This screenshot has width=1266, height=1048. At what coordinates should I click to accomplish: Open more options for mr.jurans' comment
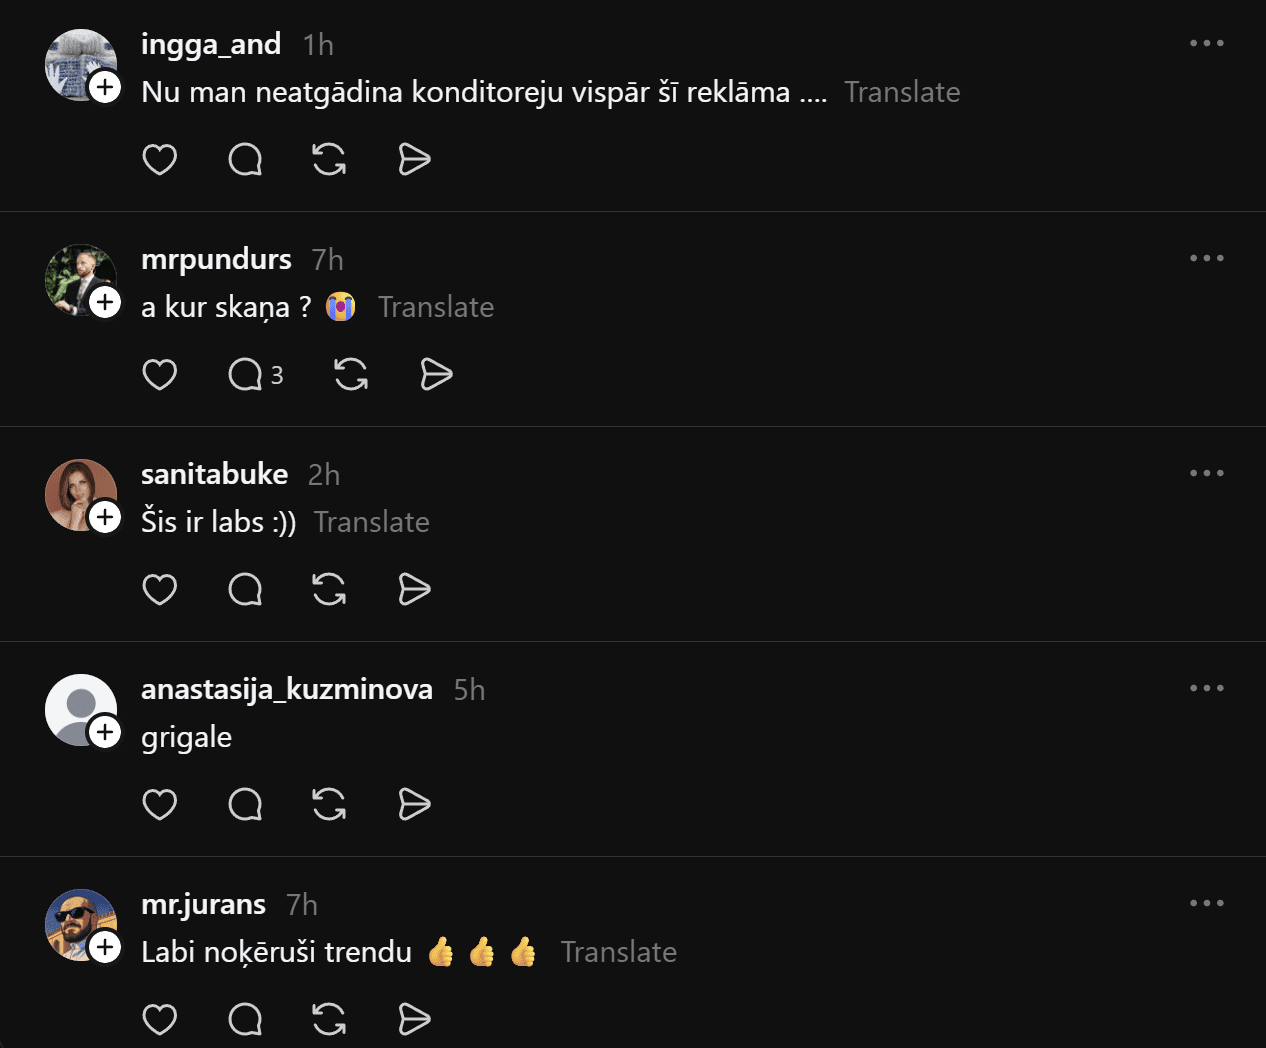(x=1206, y=904)
